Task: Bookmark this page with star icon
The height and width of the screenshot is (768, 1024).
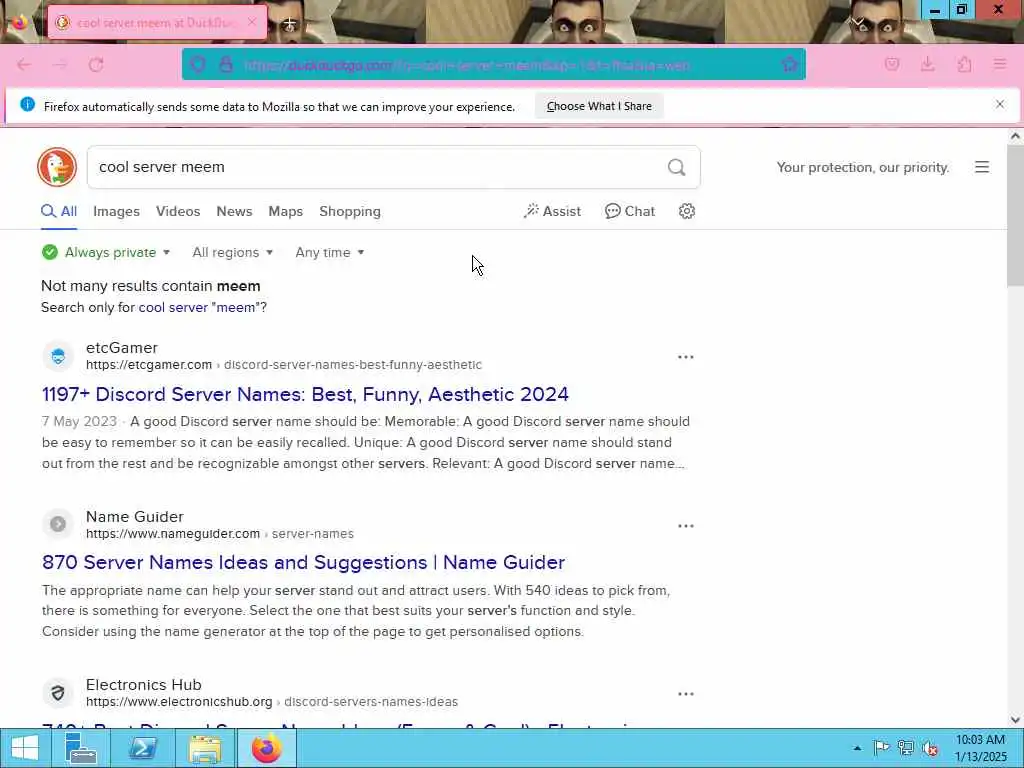Action: tap(790, 64)
